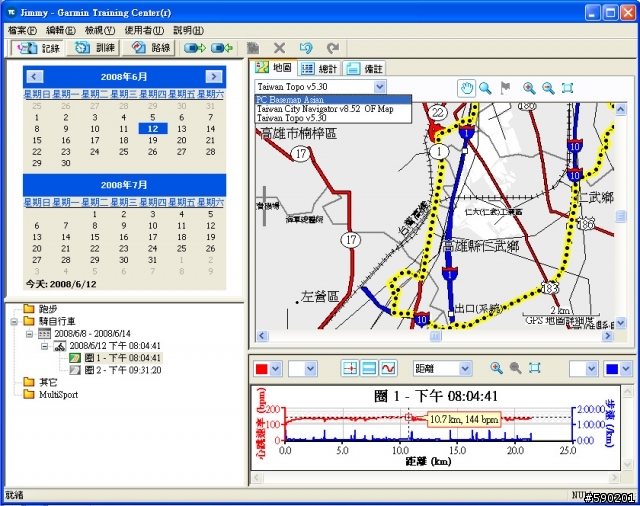Click the graph data point marker at 10.7 km
The width and height of the screenshot is (640, 506).
[409, 417]
